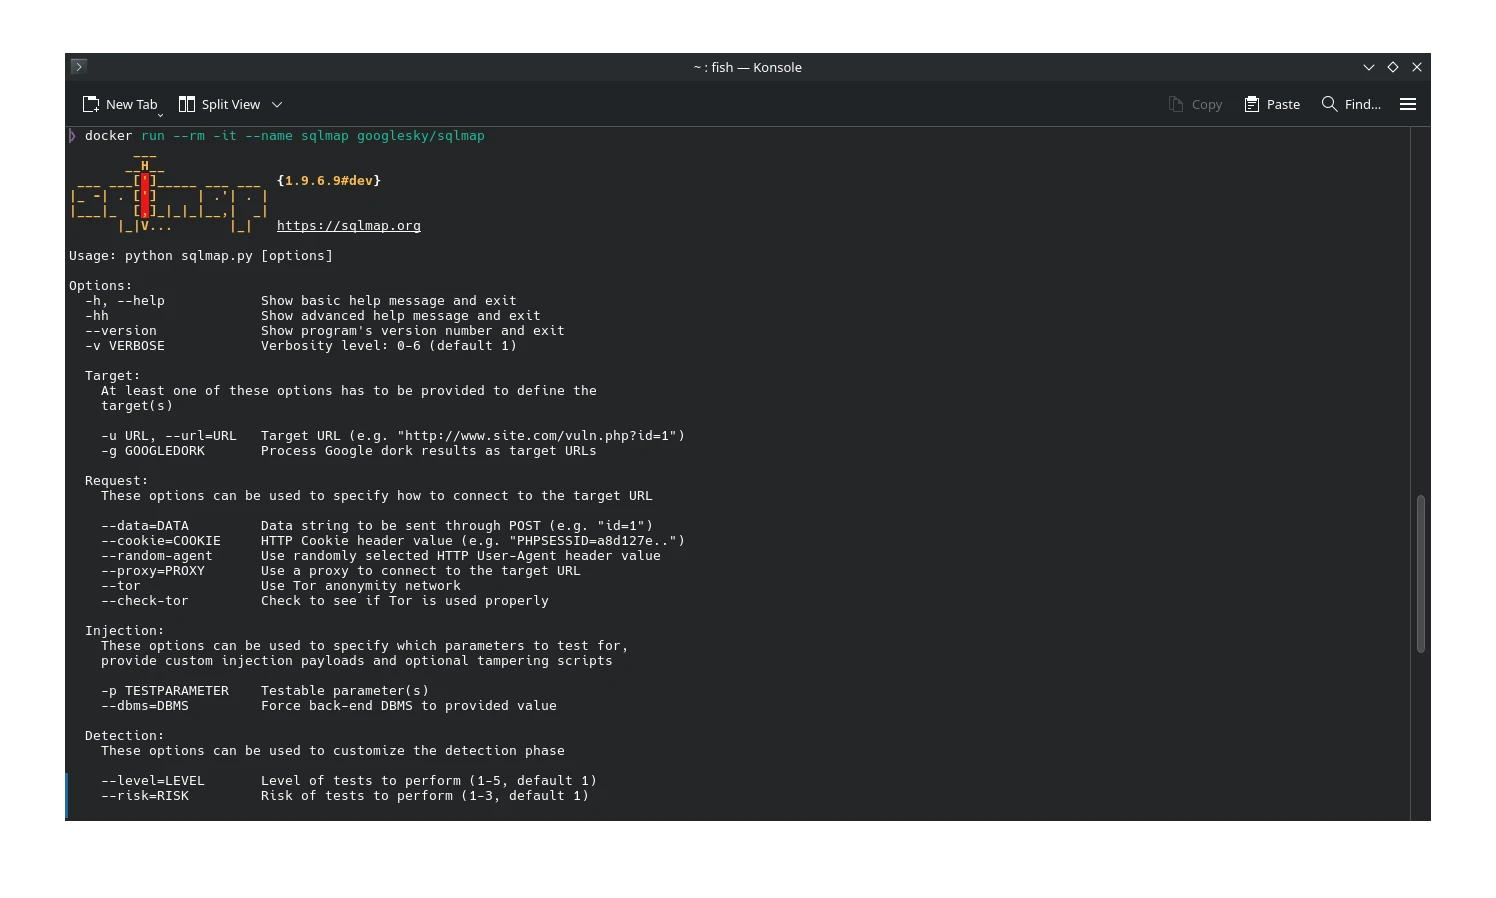Click the Split View button
The image size is (1496, 898).
[219, 104]
